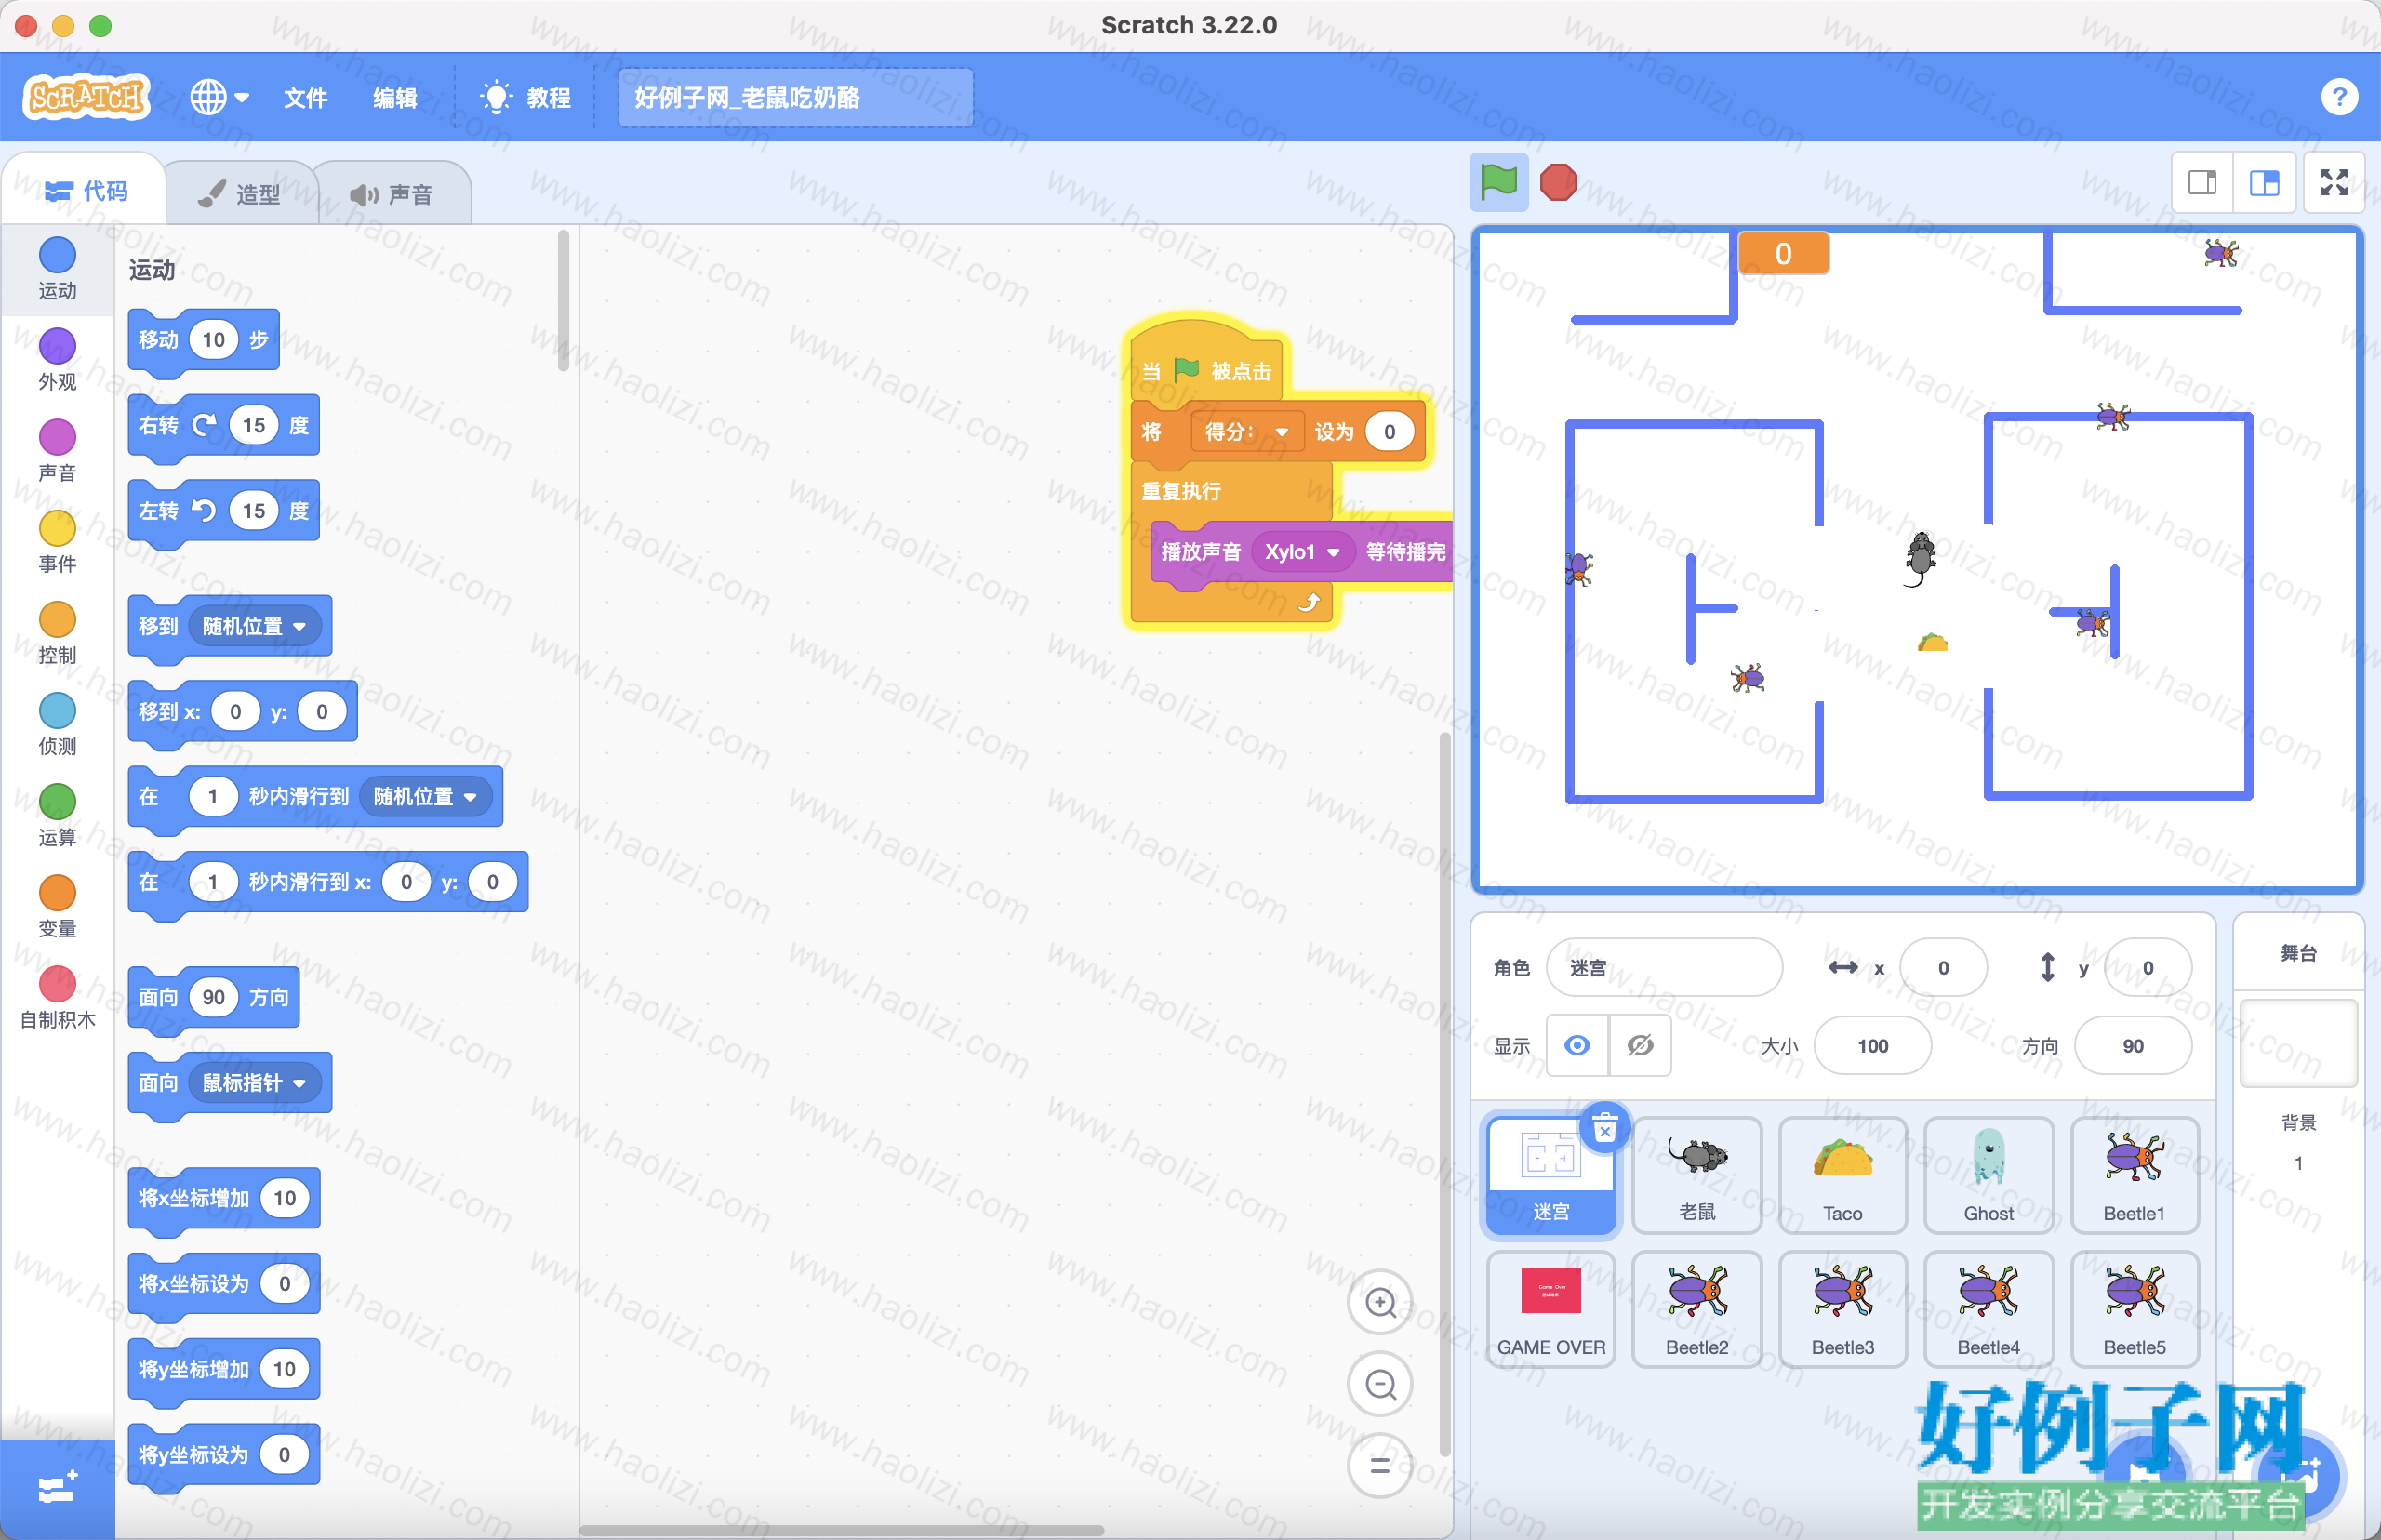2381x1540 pixels.
Task: Switch to the 造型 tab
Action: click(x=240, y=194)
